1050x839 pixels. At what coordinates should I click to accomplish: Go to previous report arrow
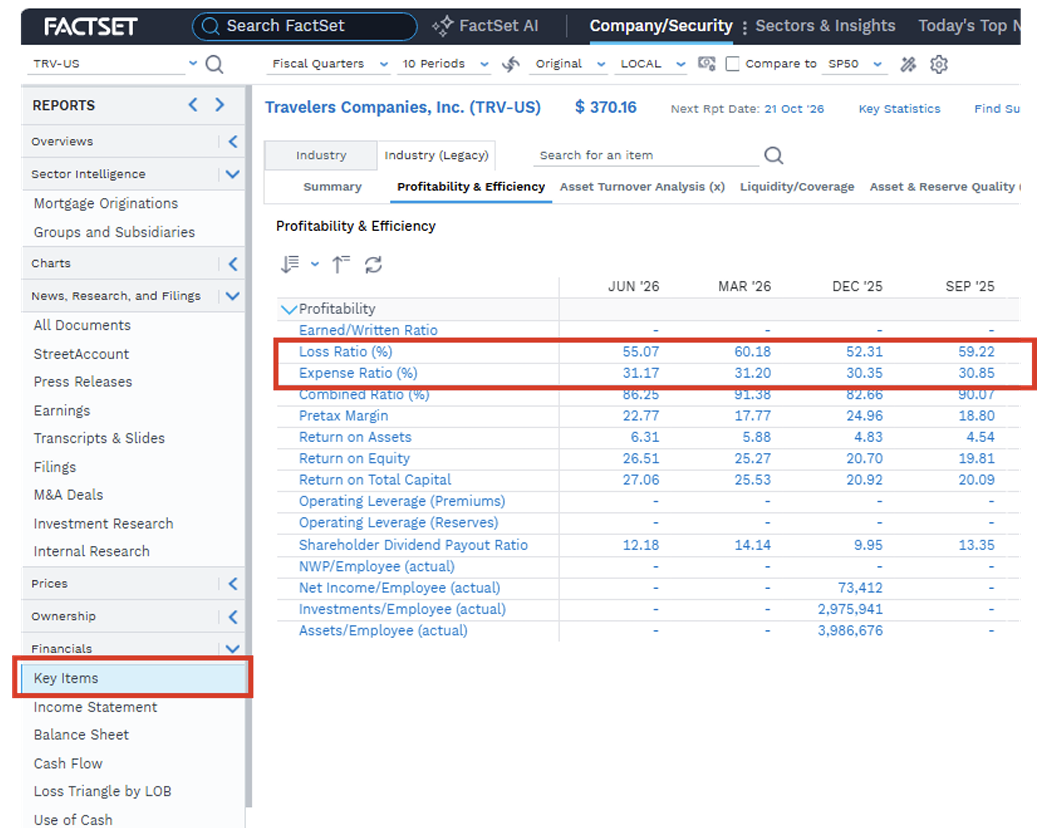(x=193, y=104)
